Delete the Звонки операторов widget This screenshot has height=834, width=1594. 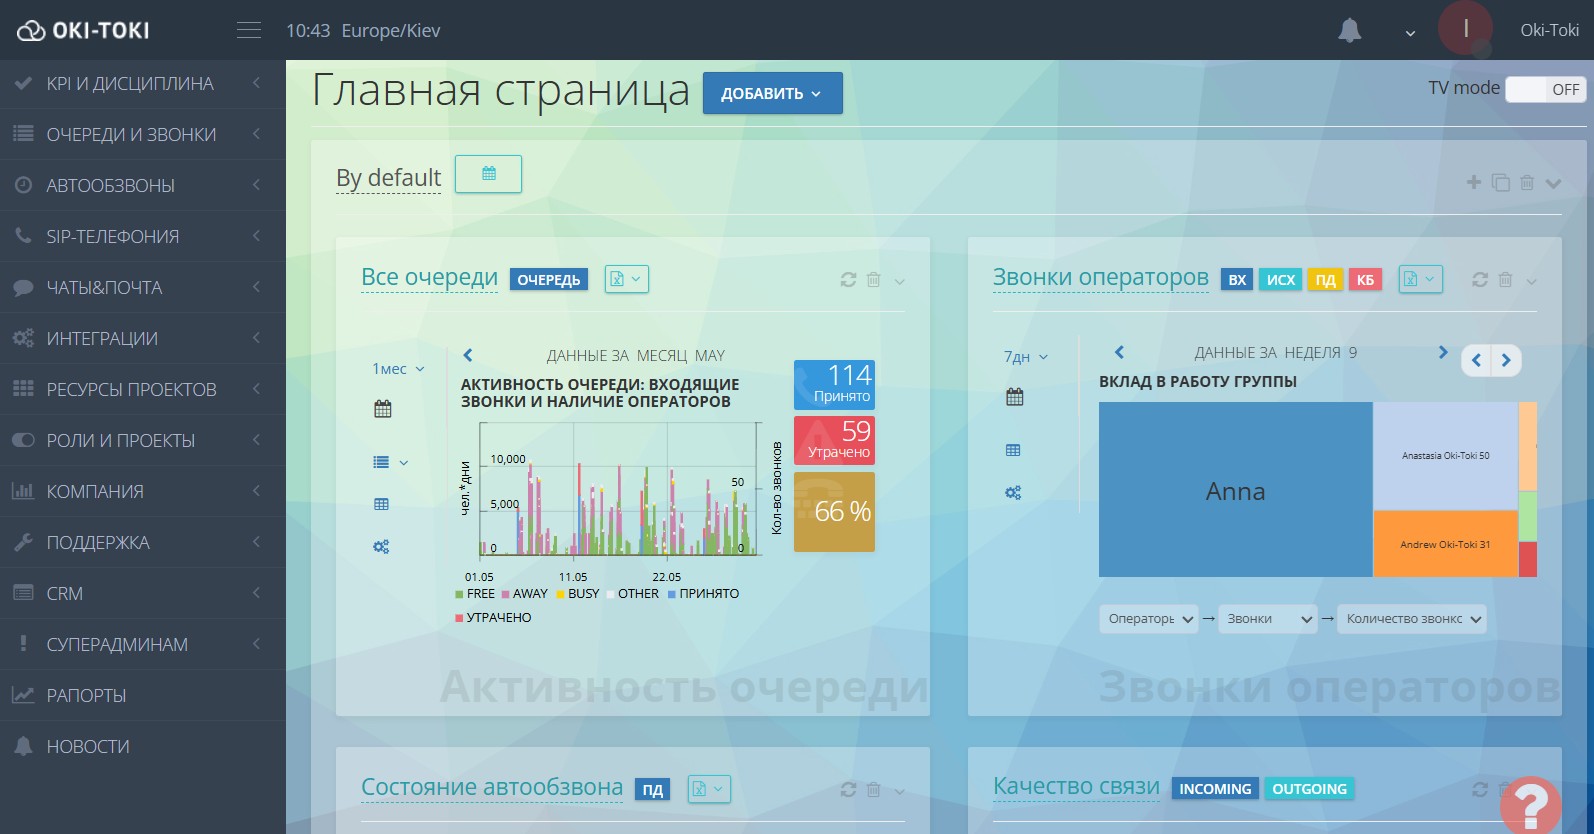coord(1505,280)
